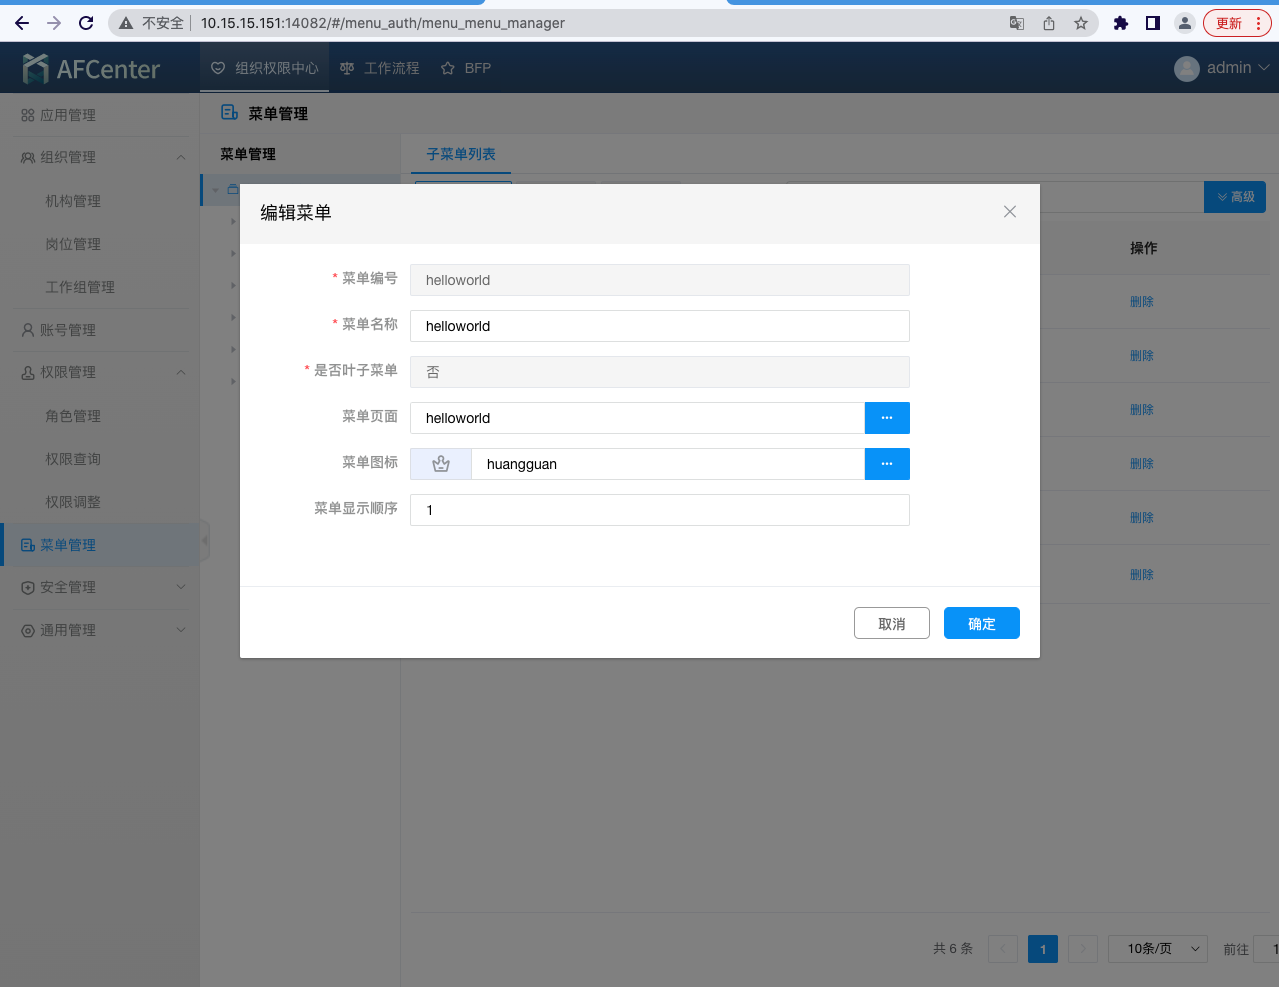Click the admin user avatar
1279x987 pixels.
coord(1187,68)
